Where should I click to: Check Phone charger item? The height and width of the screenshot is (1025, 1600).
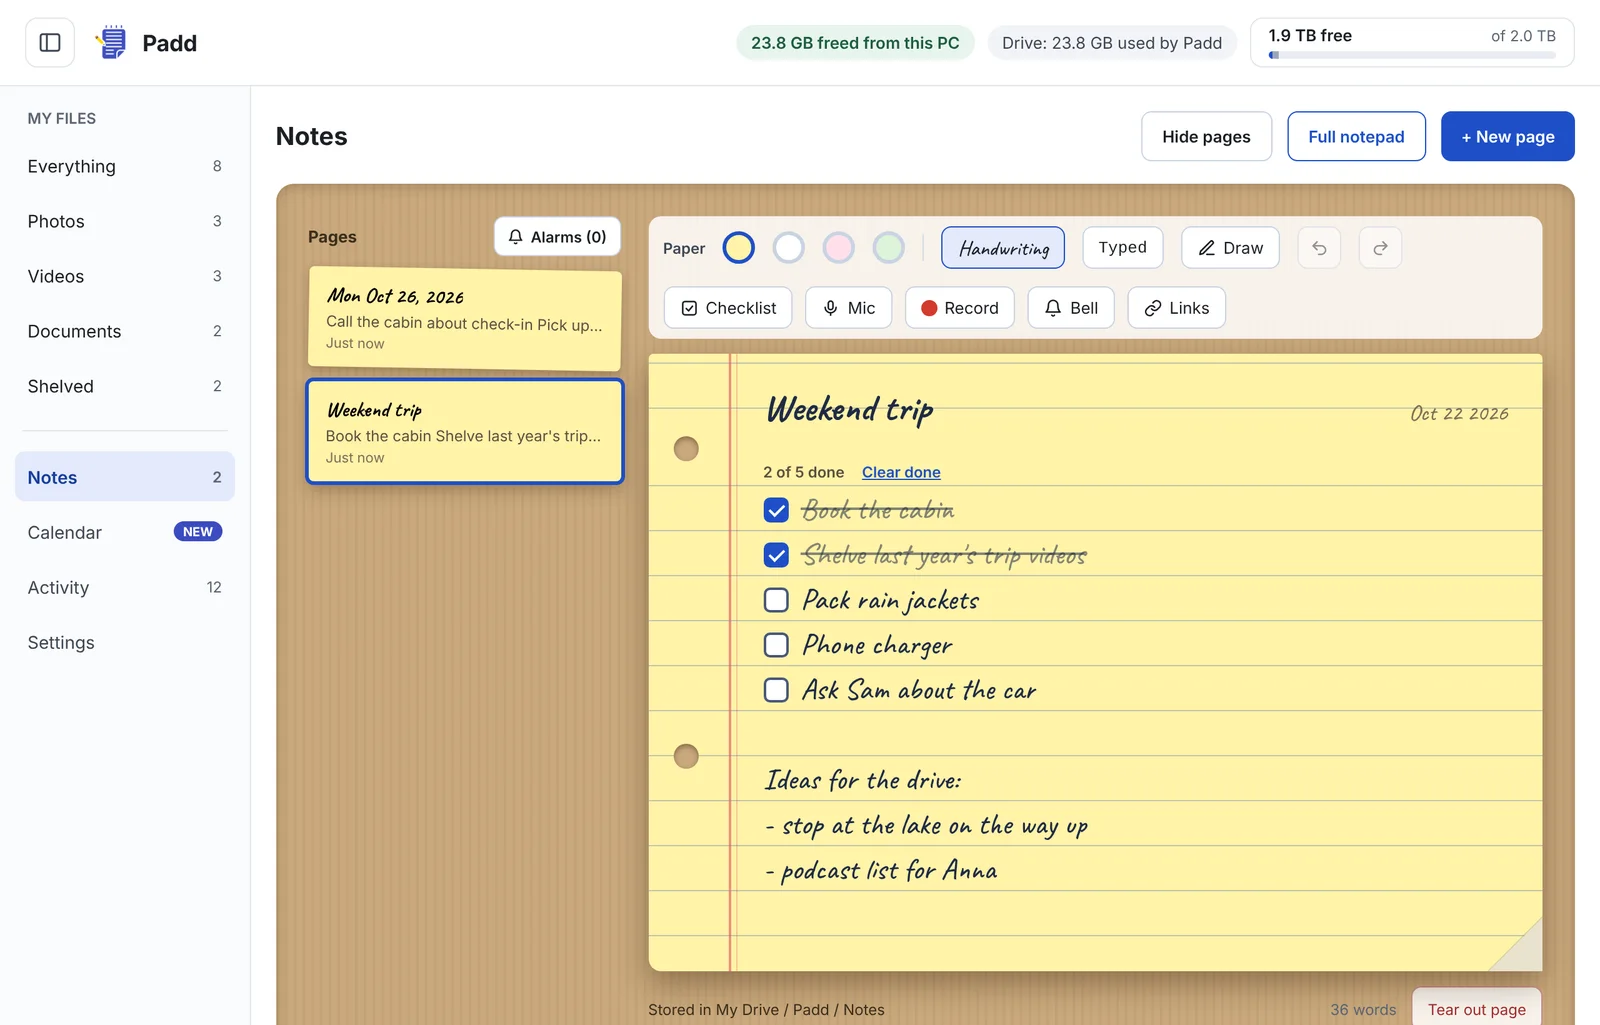[x=776, y=645]
